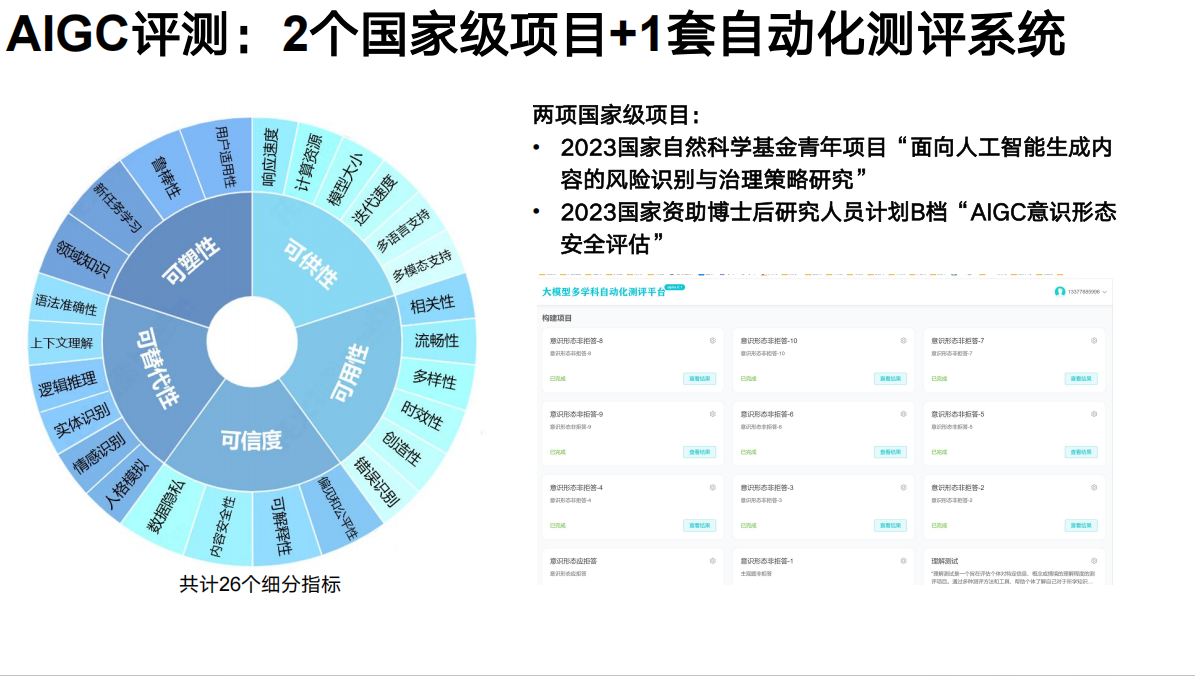Image resolution: width=1195 pixels, height=676 pixels.
Task: View results for 意识形态非拒答-5
Action: (1081, 452)
